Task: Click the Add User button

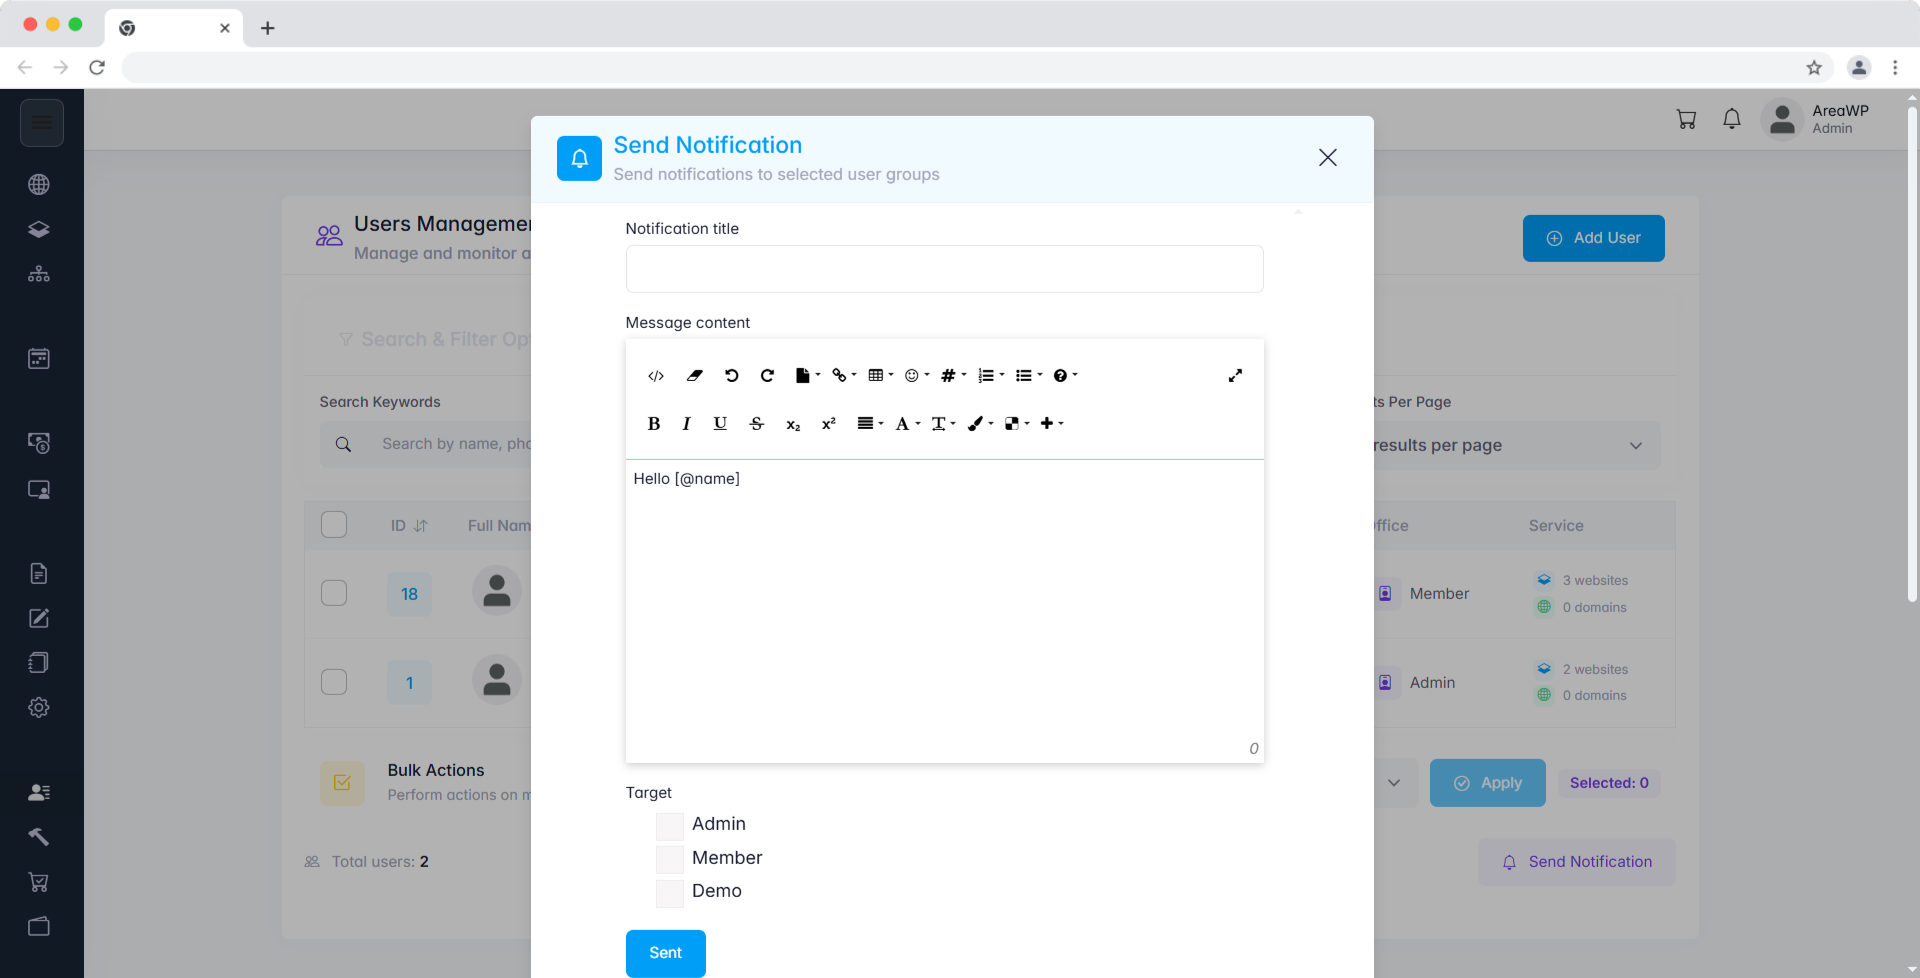Action: click(x=1592, y=238)
